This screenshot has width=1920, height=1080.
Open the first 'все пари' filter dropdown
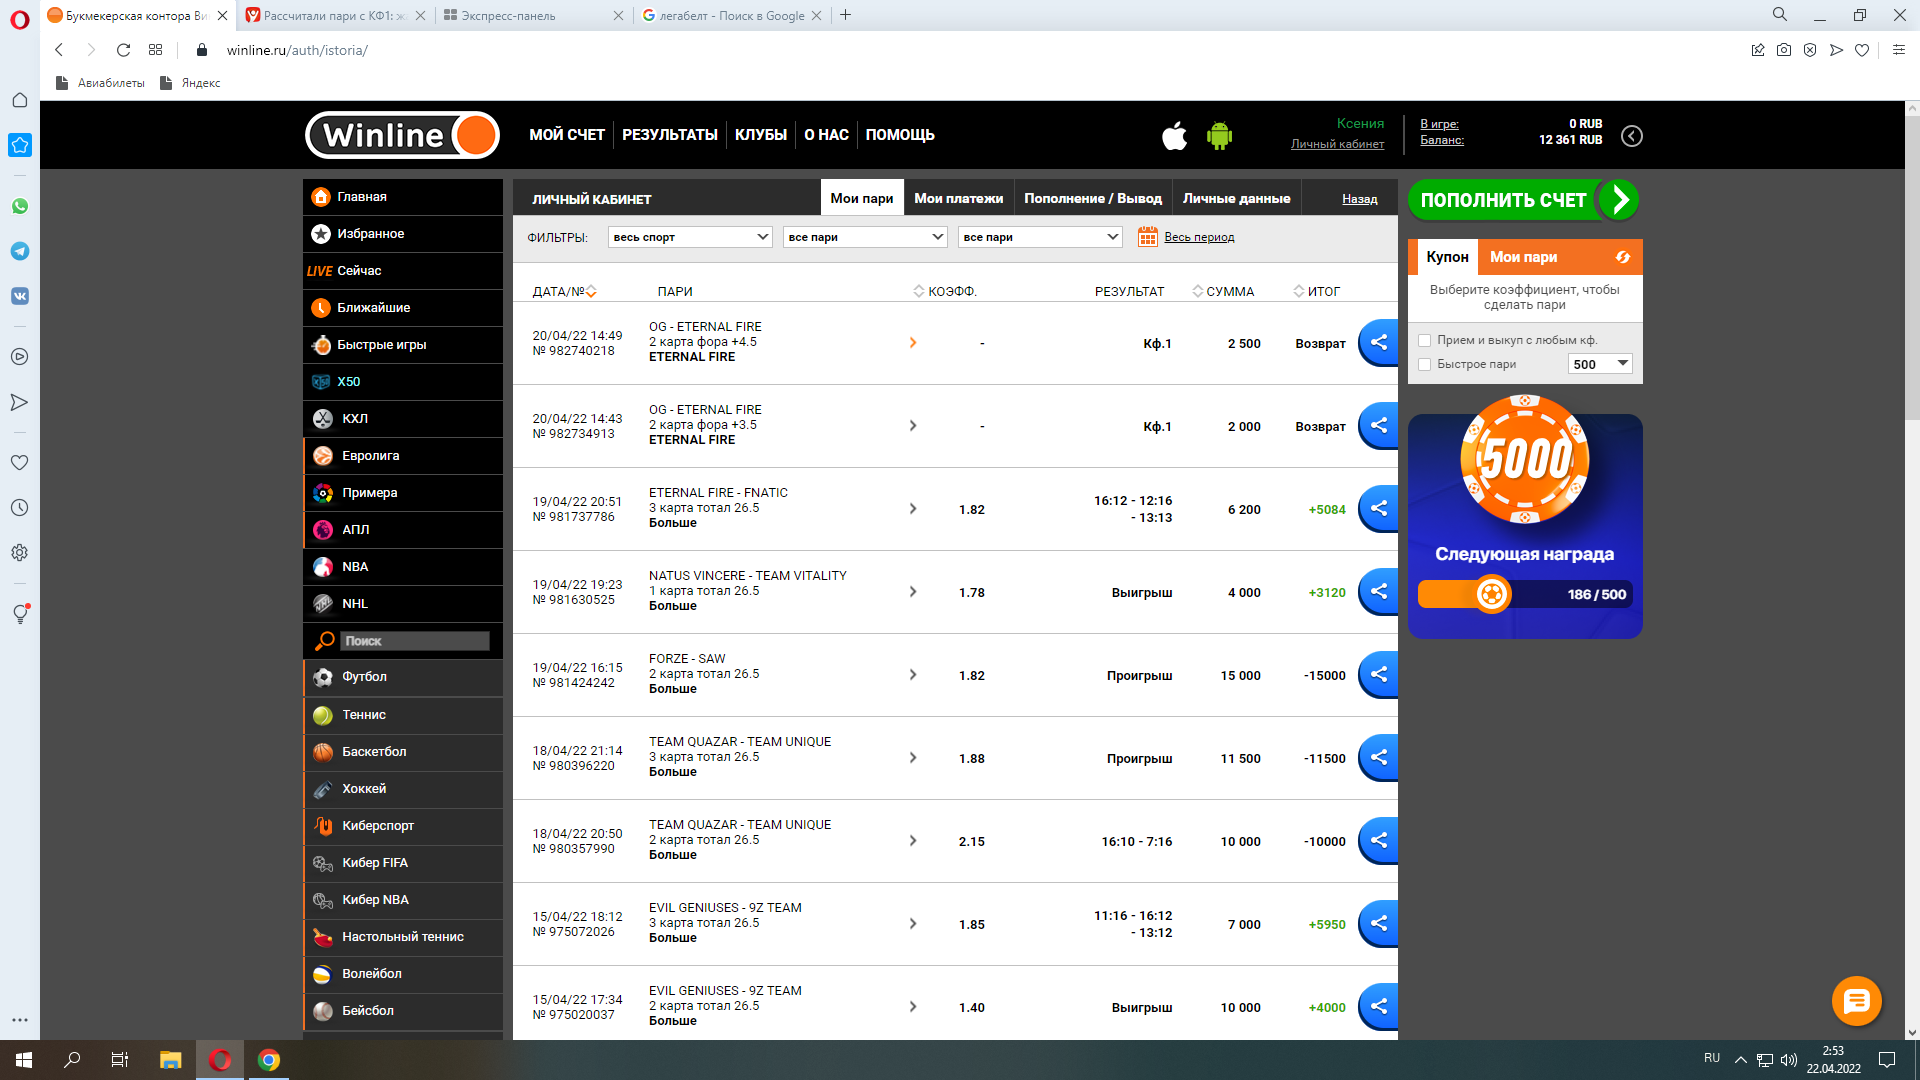tap(865, 237)
